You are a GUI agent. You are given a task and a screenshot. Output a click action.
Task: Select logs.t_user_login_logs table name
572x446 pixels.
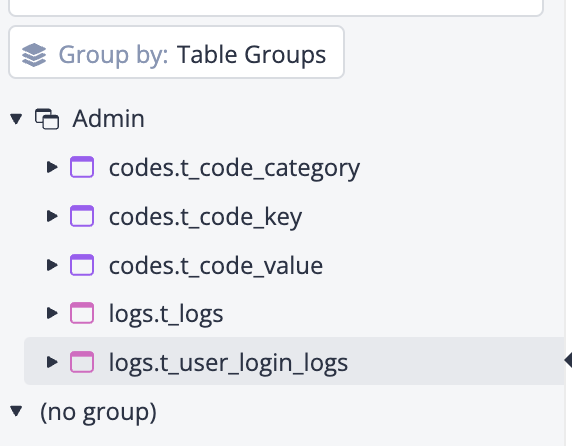(x=228, y=363)
